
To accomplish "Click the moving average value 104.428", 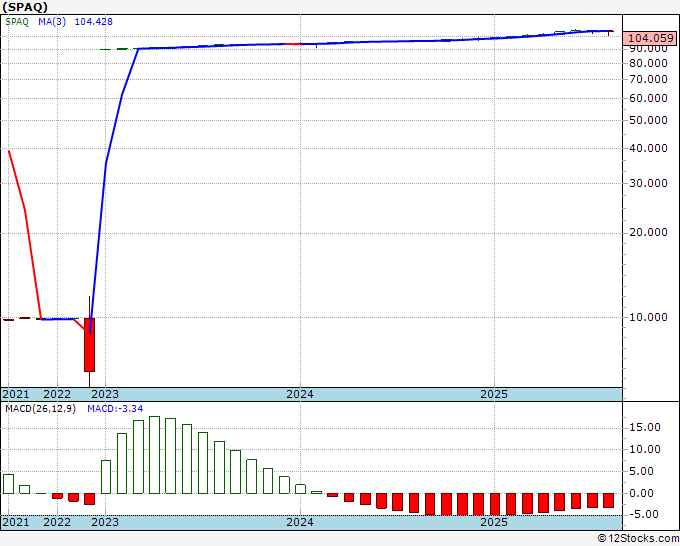I will (94, 22).
